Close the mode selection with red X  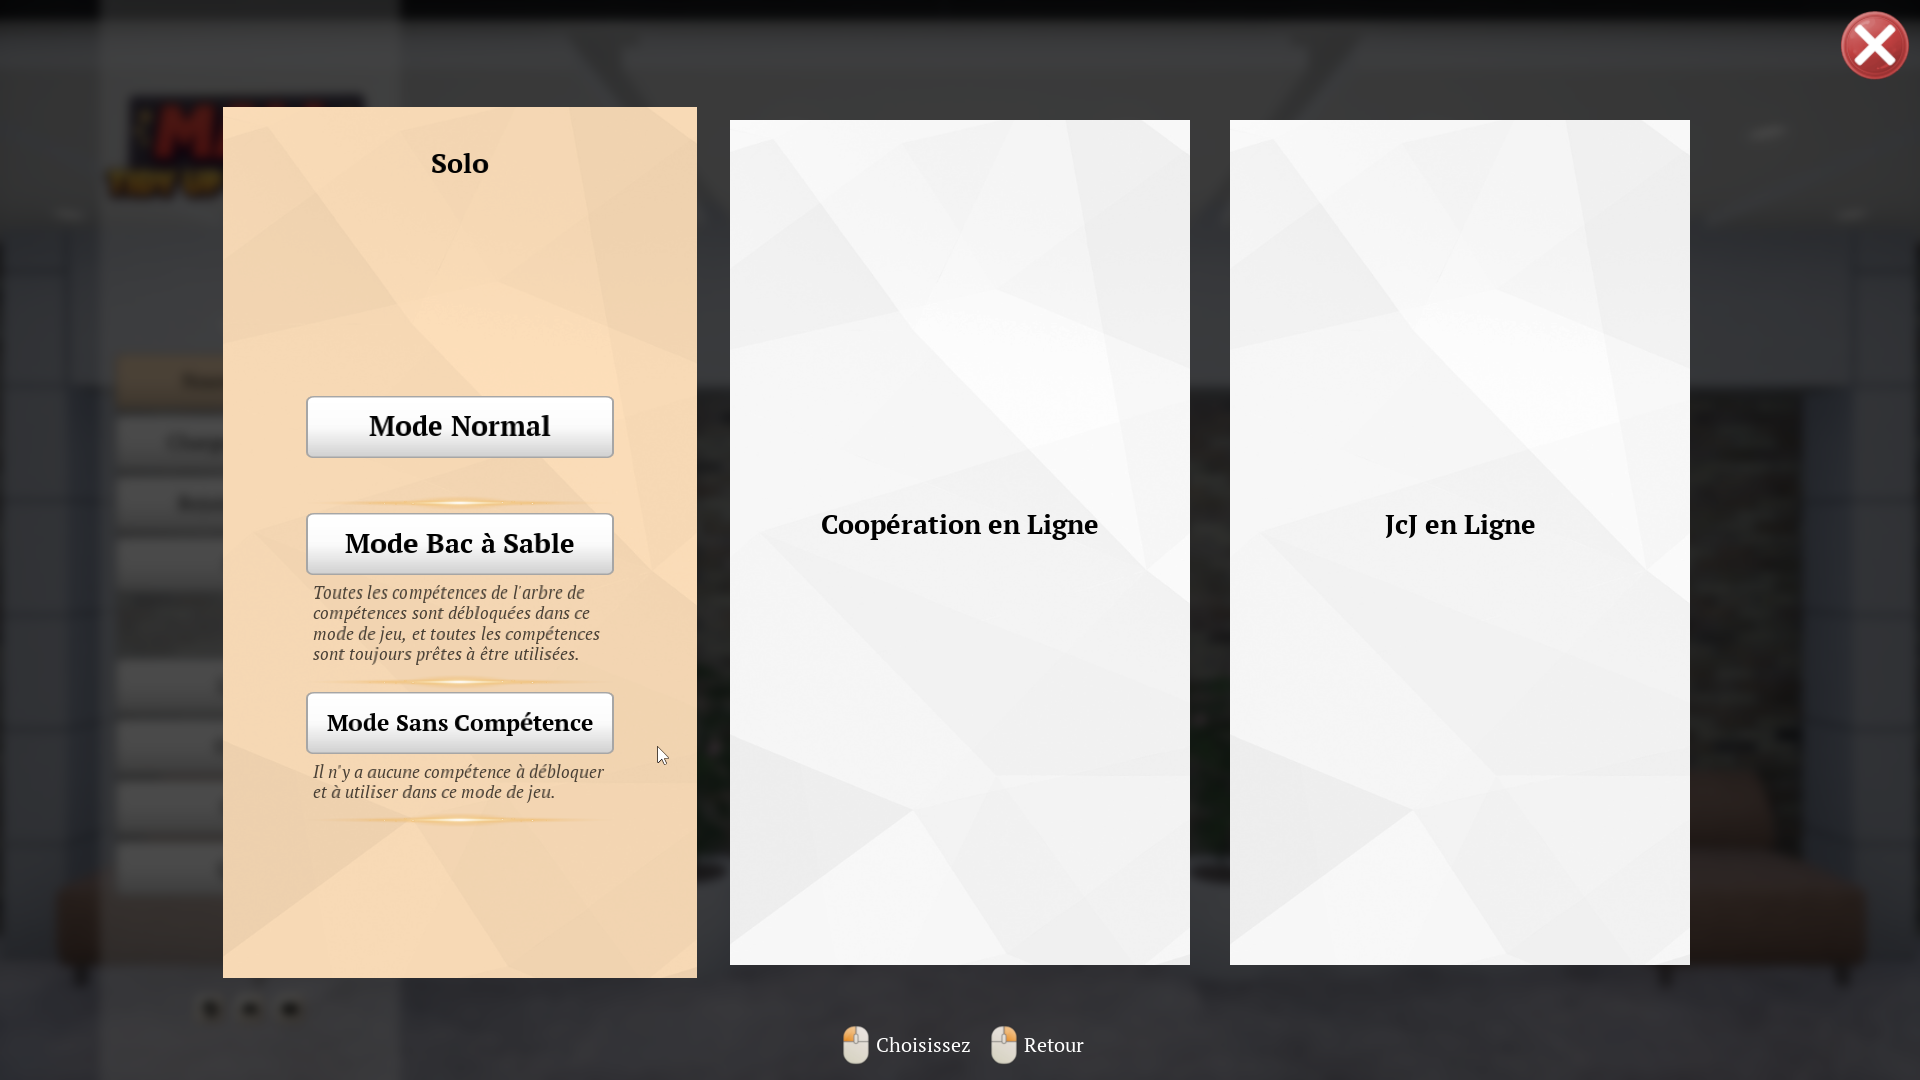[1874, 45]
